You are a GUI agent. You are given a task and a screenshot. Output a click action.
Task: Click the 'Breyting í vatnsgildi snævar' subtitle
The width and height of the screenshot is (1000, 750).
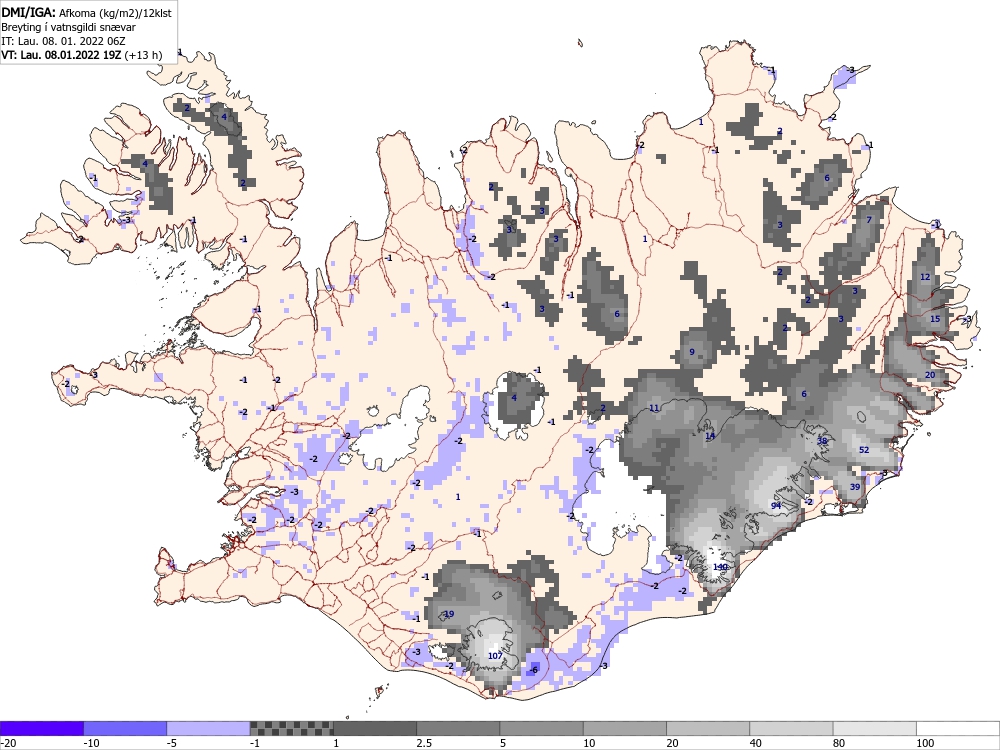click(x=68, y=27)
